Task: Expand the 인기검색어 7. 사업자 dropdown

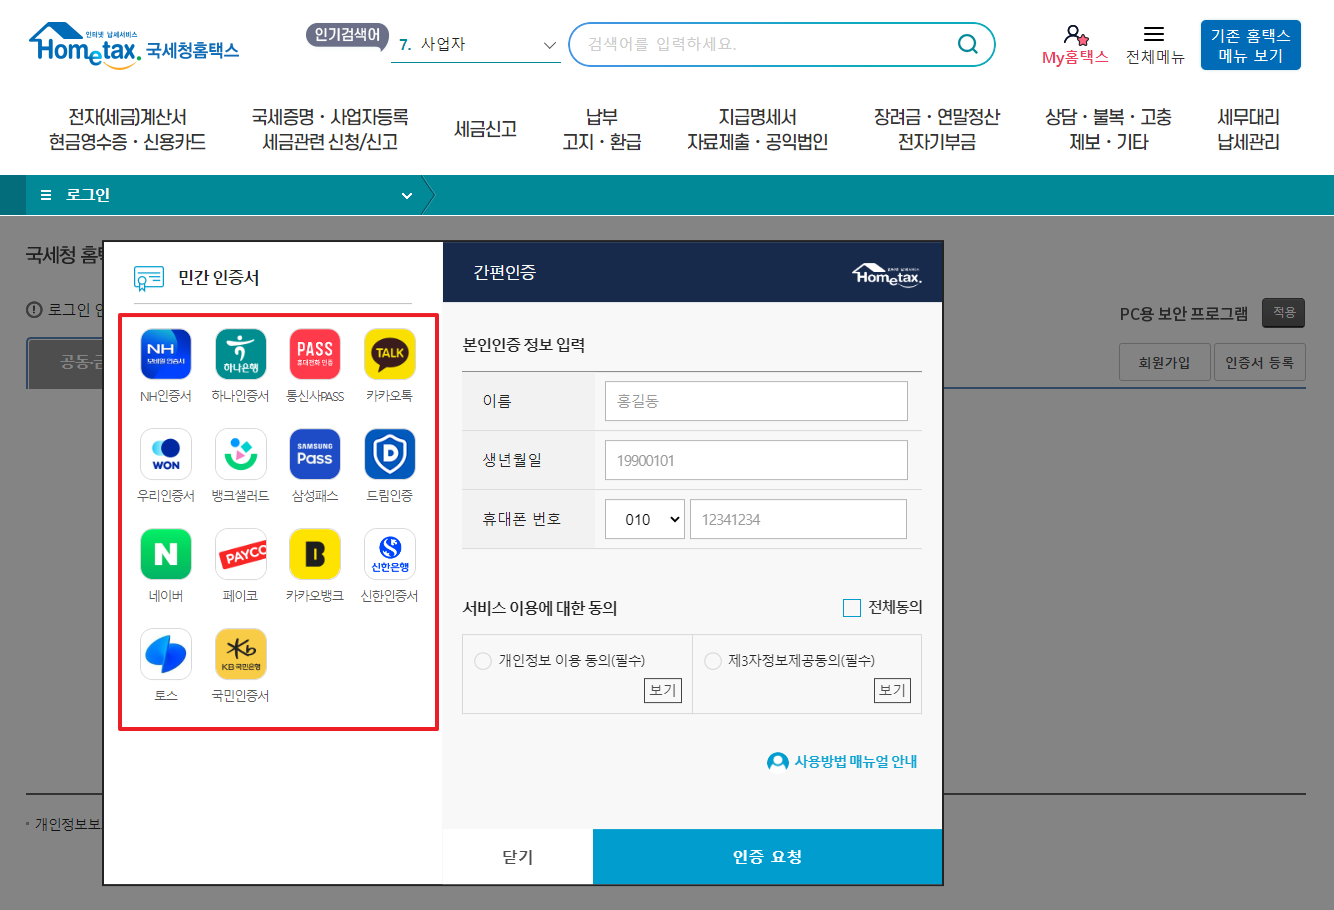Action: click(476, 44)
